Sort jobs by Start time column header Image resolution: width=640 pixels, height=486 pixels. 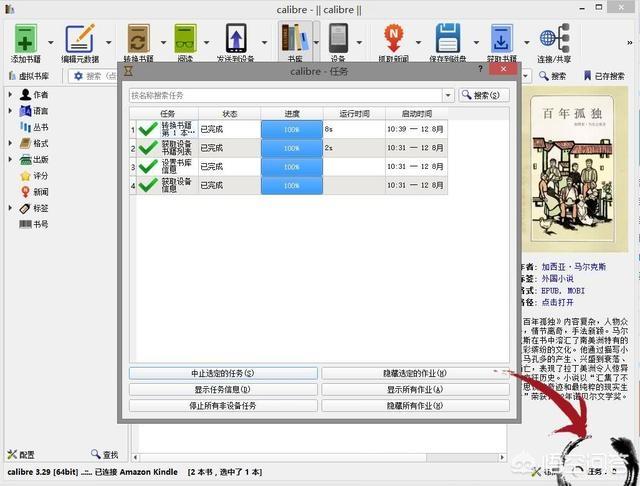(416, 114)
